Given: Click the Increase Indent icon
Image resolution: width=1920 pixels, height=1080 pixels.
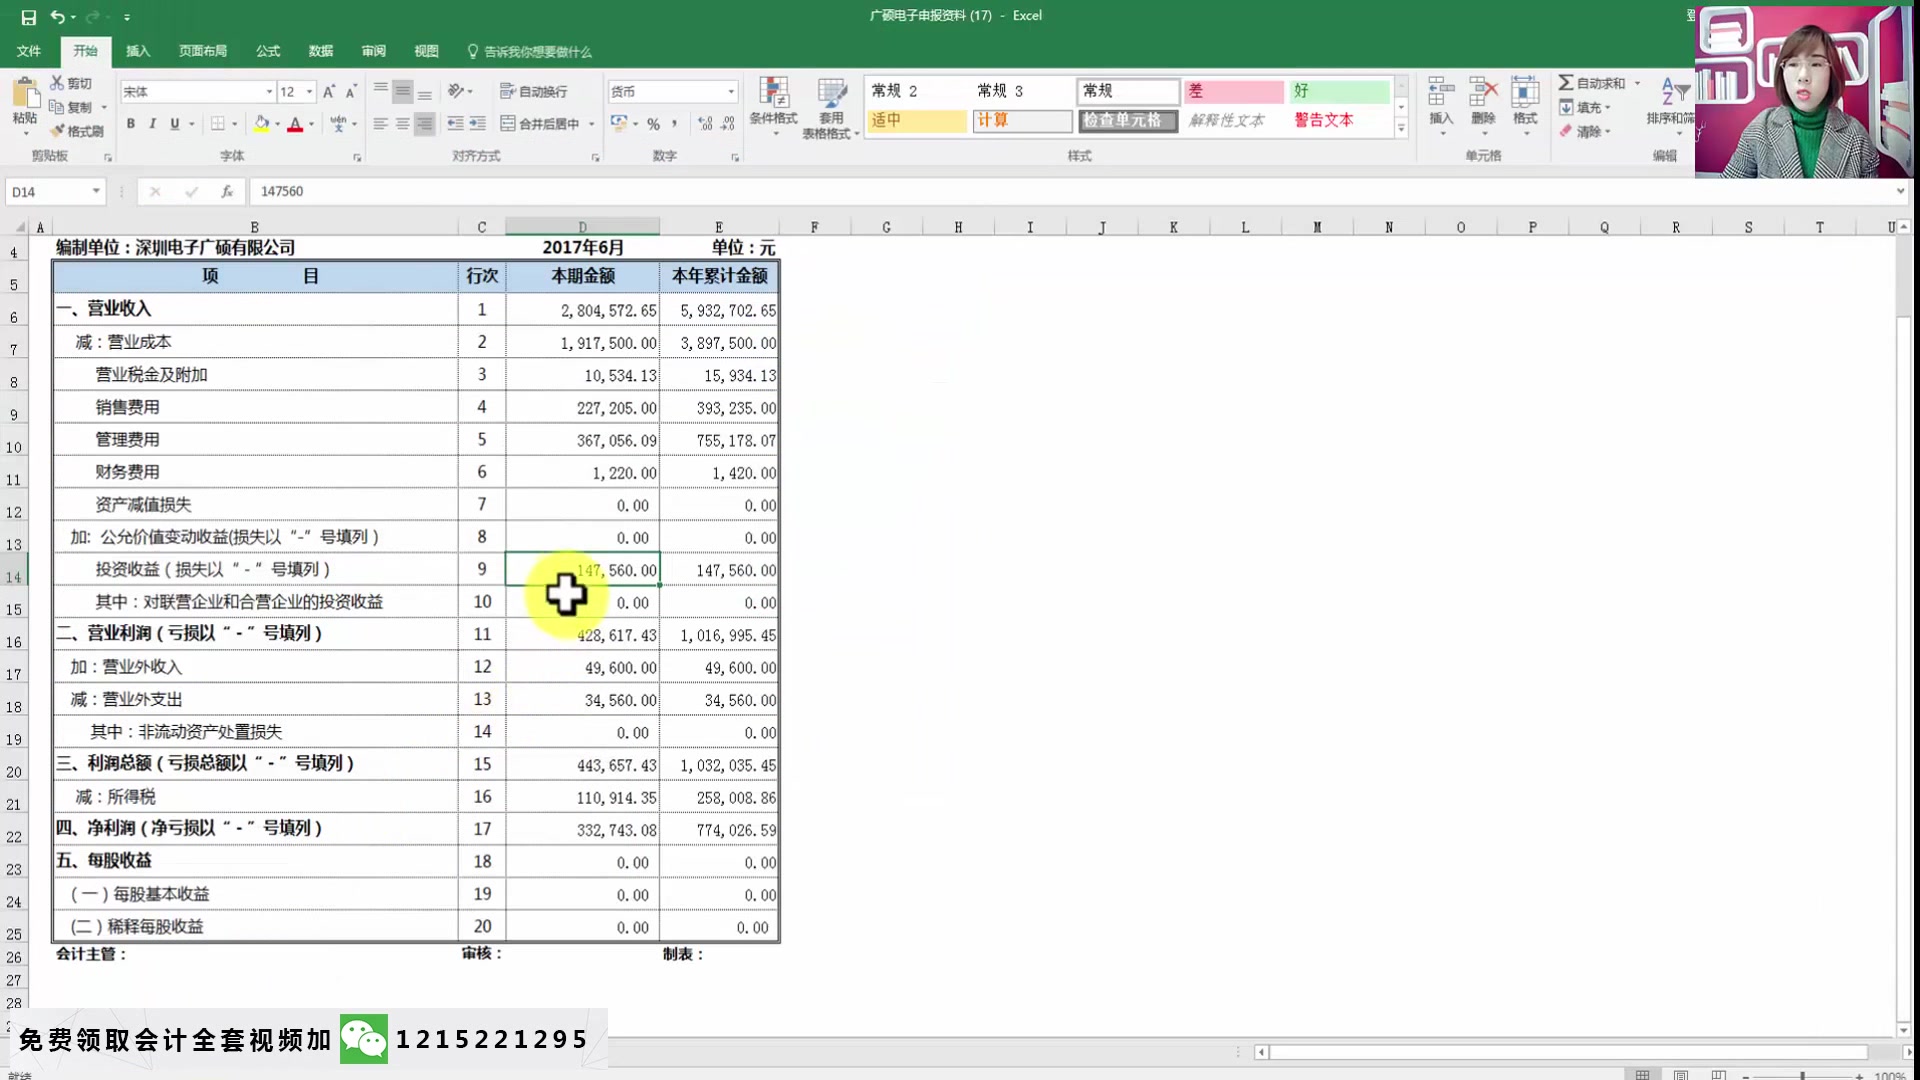Looking at the screenshot, I should (477, 124).
